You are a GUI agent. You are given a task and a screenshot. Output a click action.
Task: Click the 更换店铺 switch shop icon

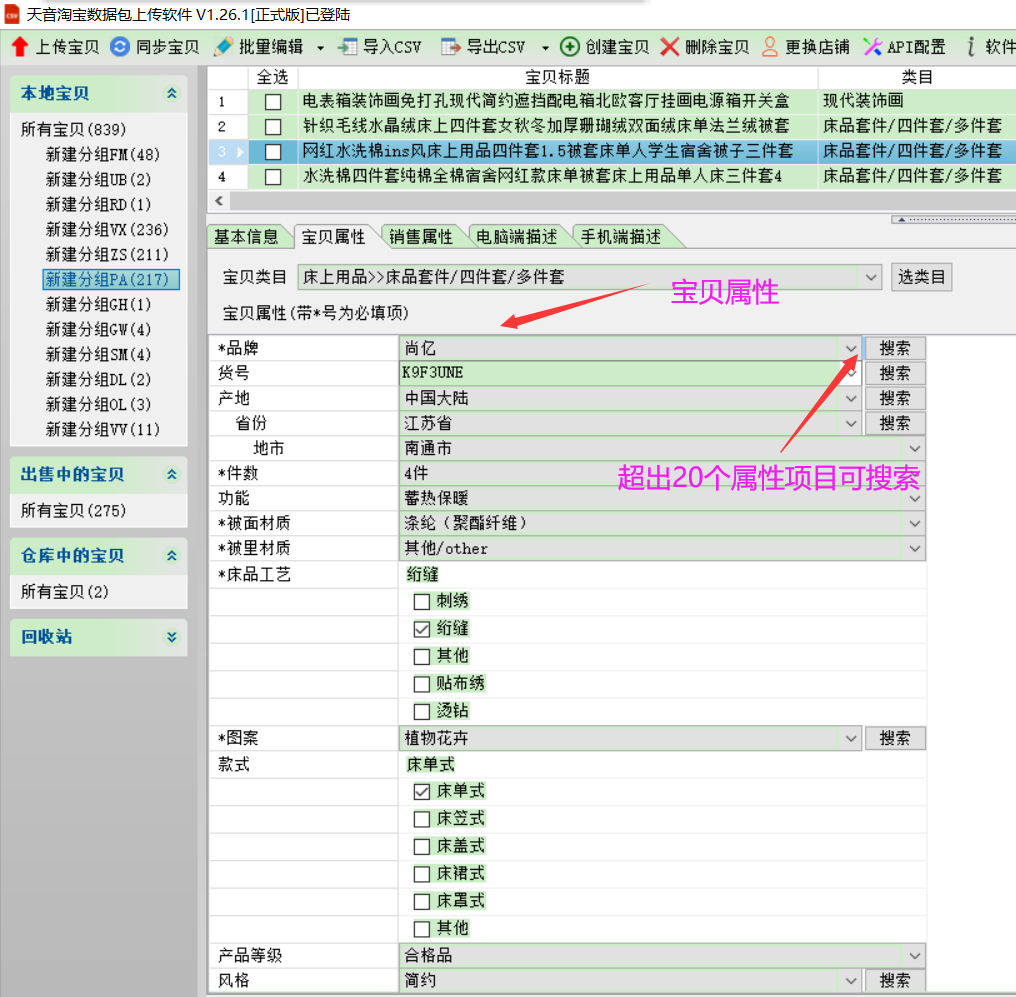tap(770, 47)
